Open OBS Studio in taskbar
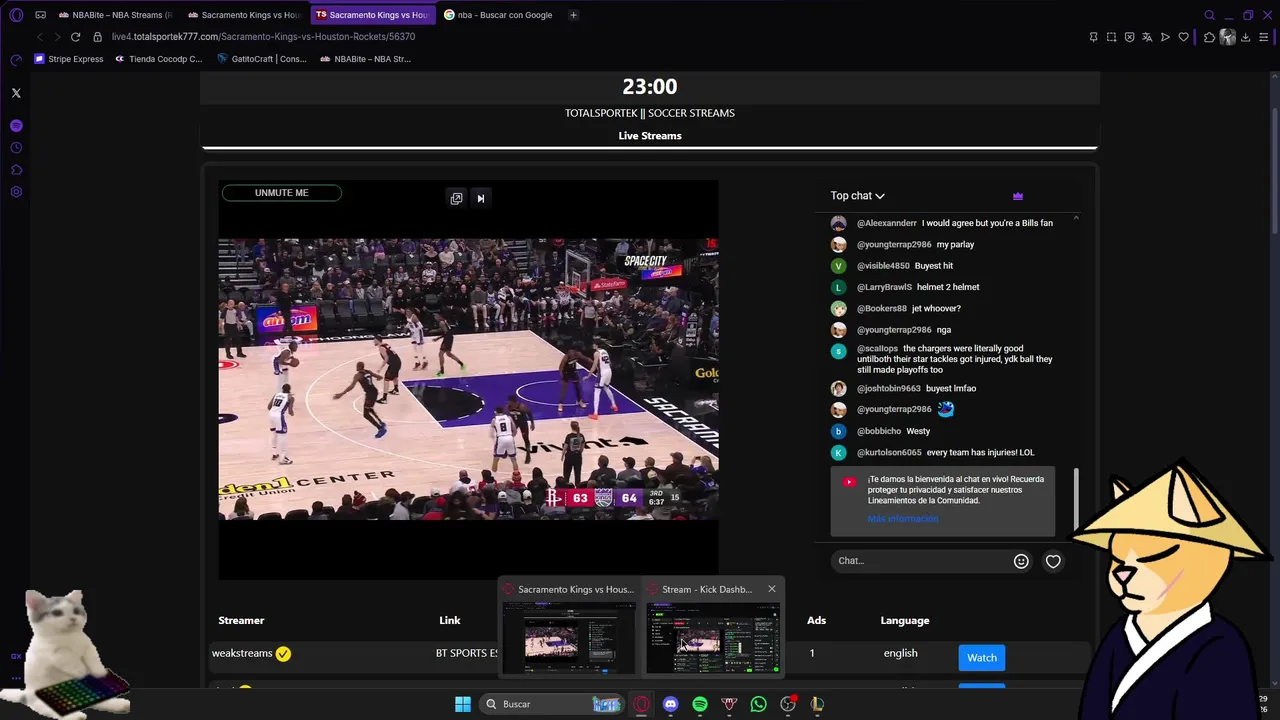Viewport: 1280px width, 720px height. [788, 704]
